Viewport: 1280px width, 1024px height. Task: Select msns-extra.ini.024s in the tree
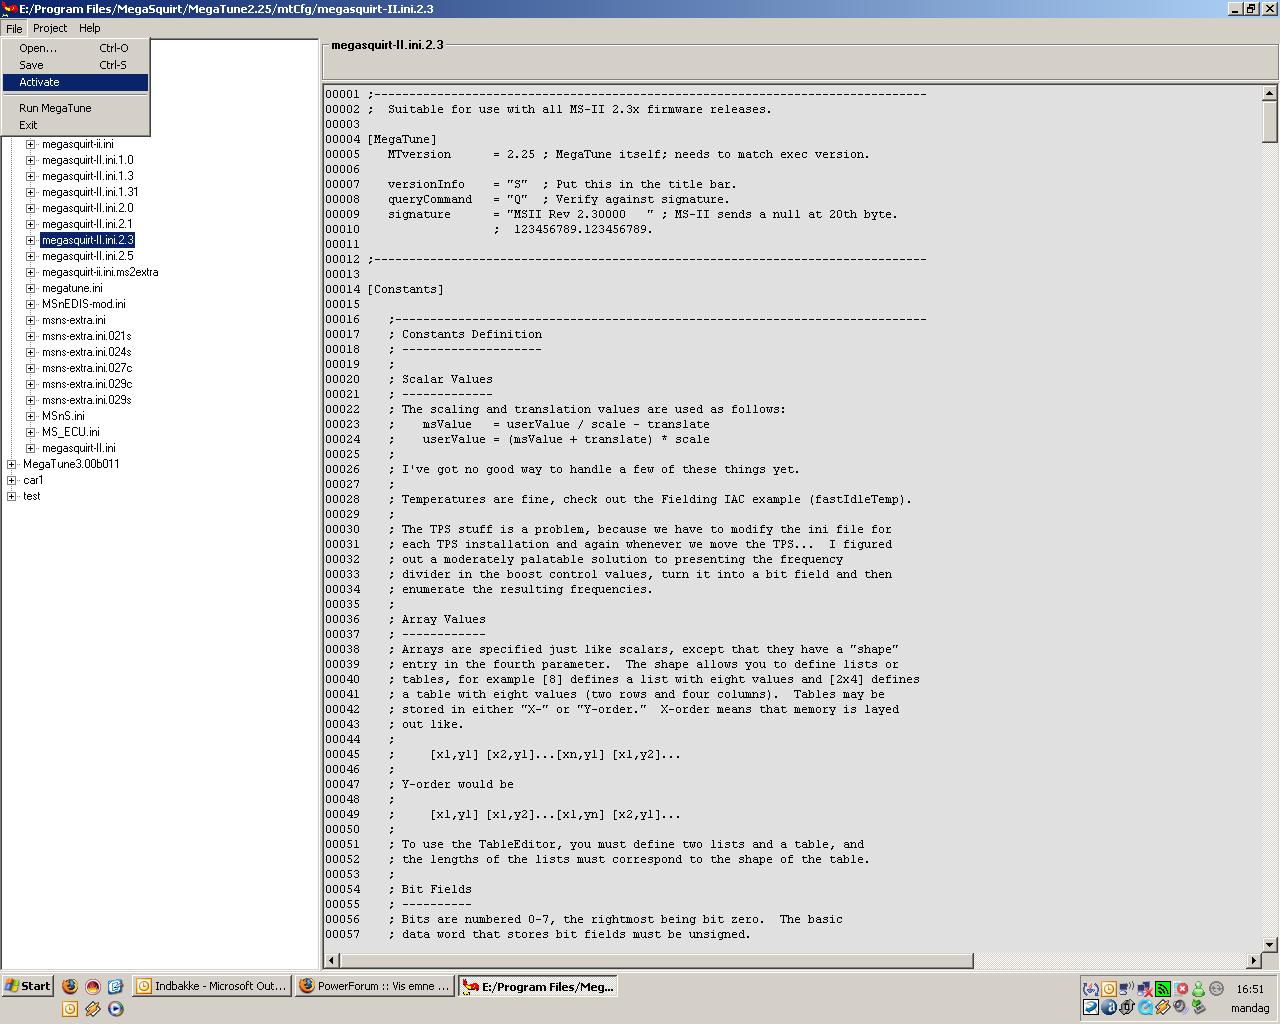point(87,352)
